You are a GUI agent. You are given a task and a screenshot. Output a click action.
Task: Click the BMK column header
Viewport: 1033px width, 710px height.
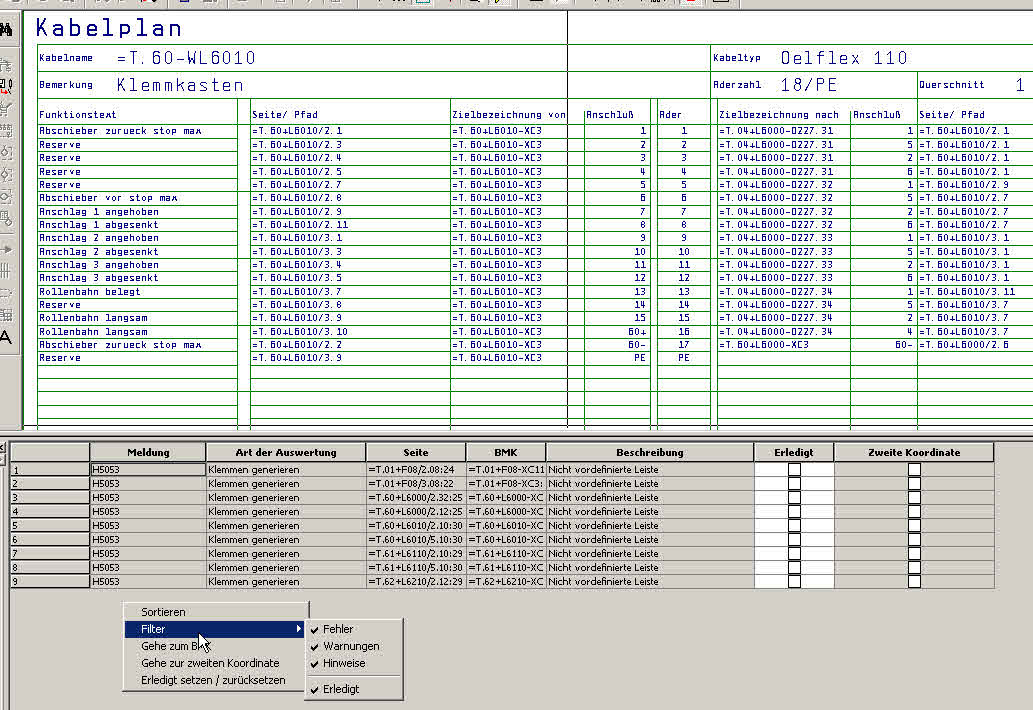506,452
